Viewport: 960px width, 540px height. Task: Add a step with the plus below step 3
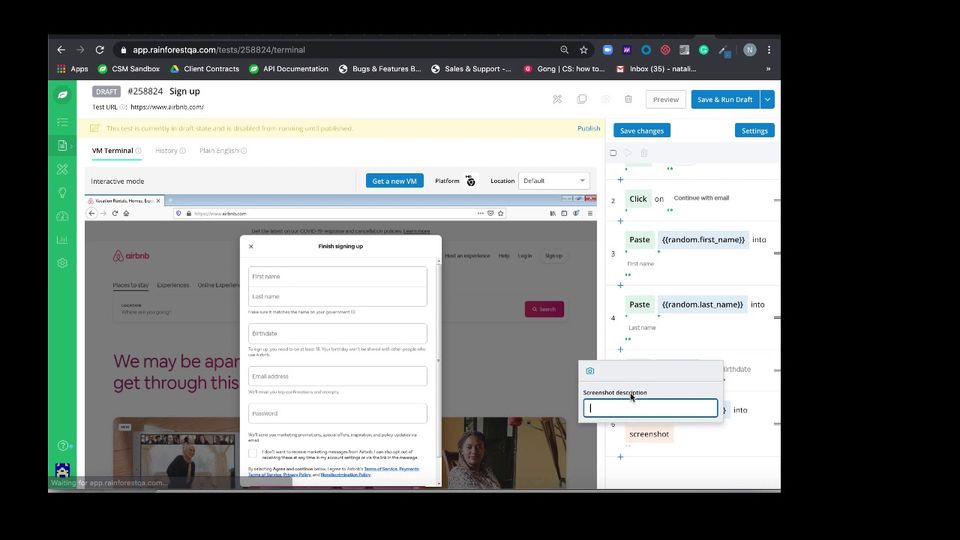pos(620,285)
